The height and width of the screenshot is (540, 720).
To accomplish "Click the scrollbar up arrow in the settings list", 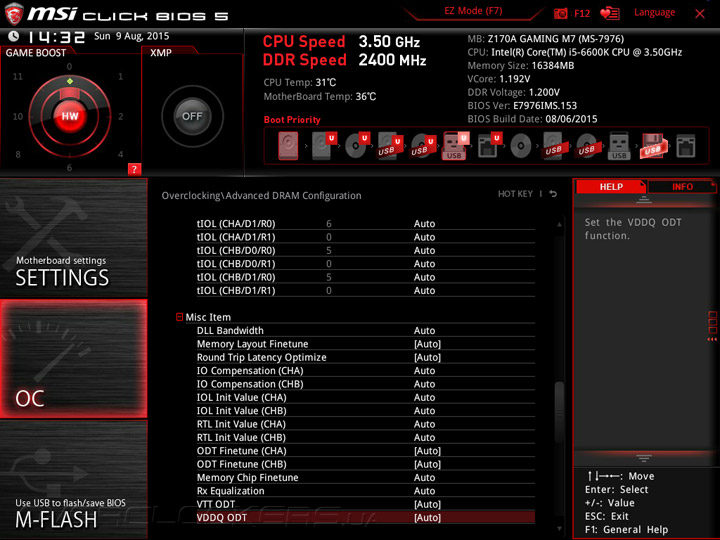I will point(559,225).
